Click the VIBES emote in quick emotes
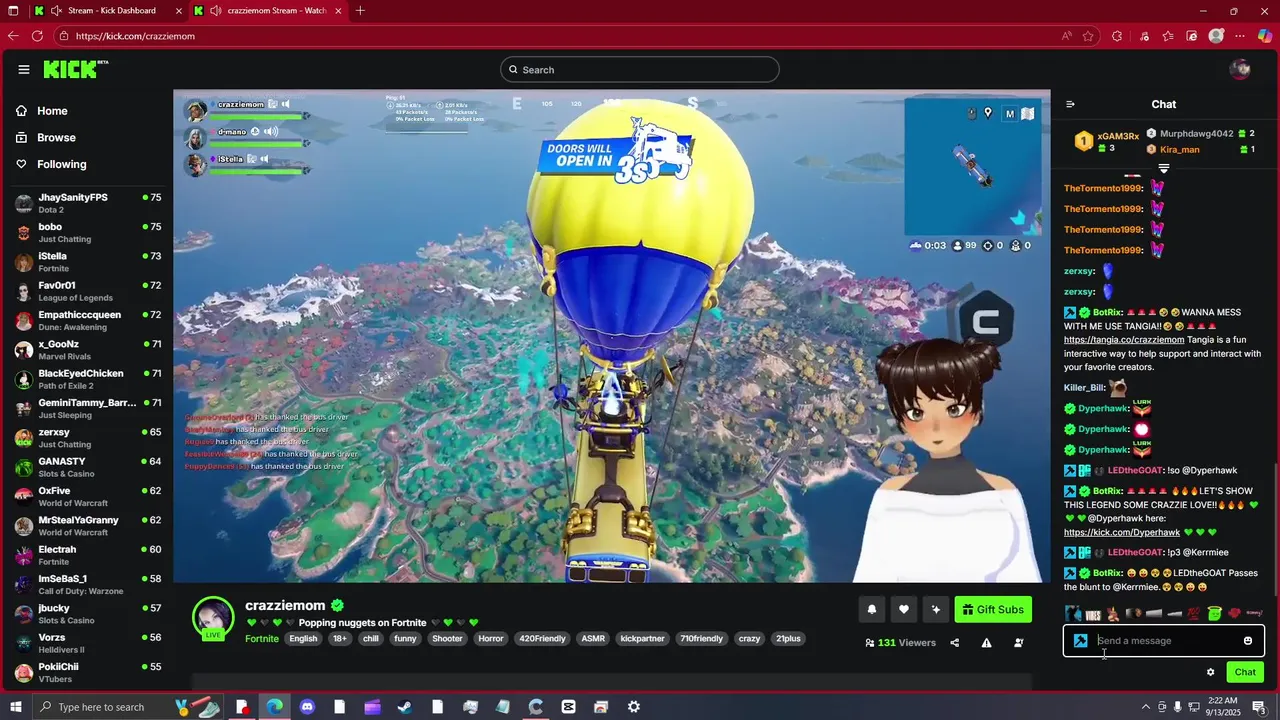Image resolution: width=1280 pixels, height=720 pixels. tap(1093, 613)
